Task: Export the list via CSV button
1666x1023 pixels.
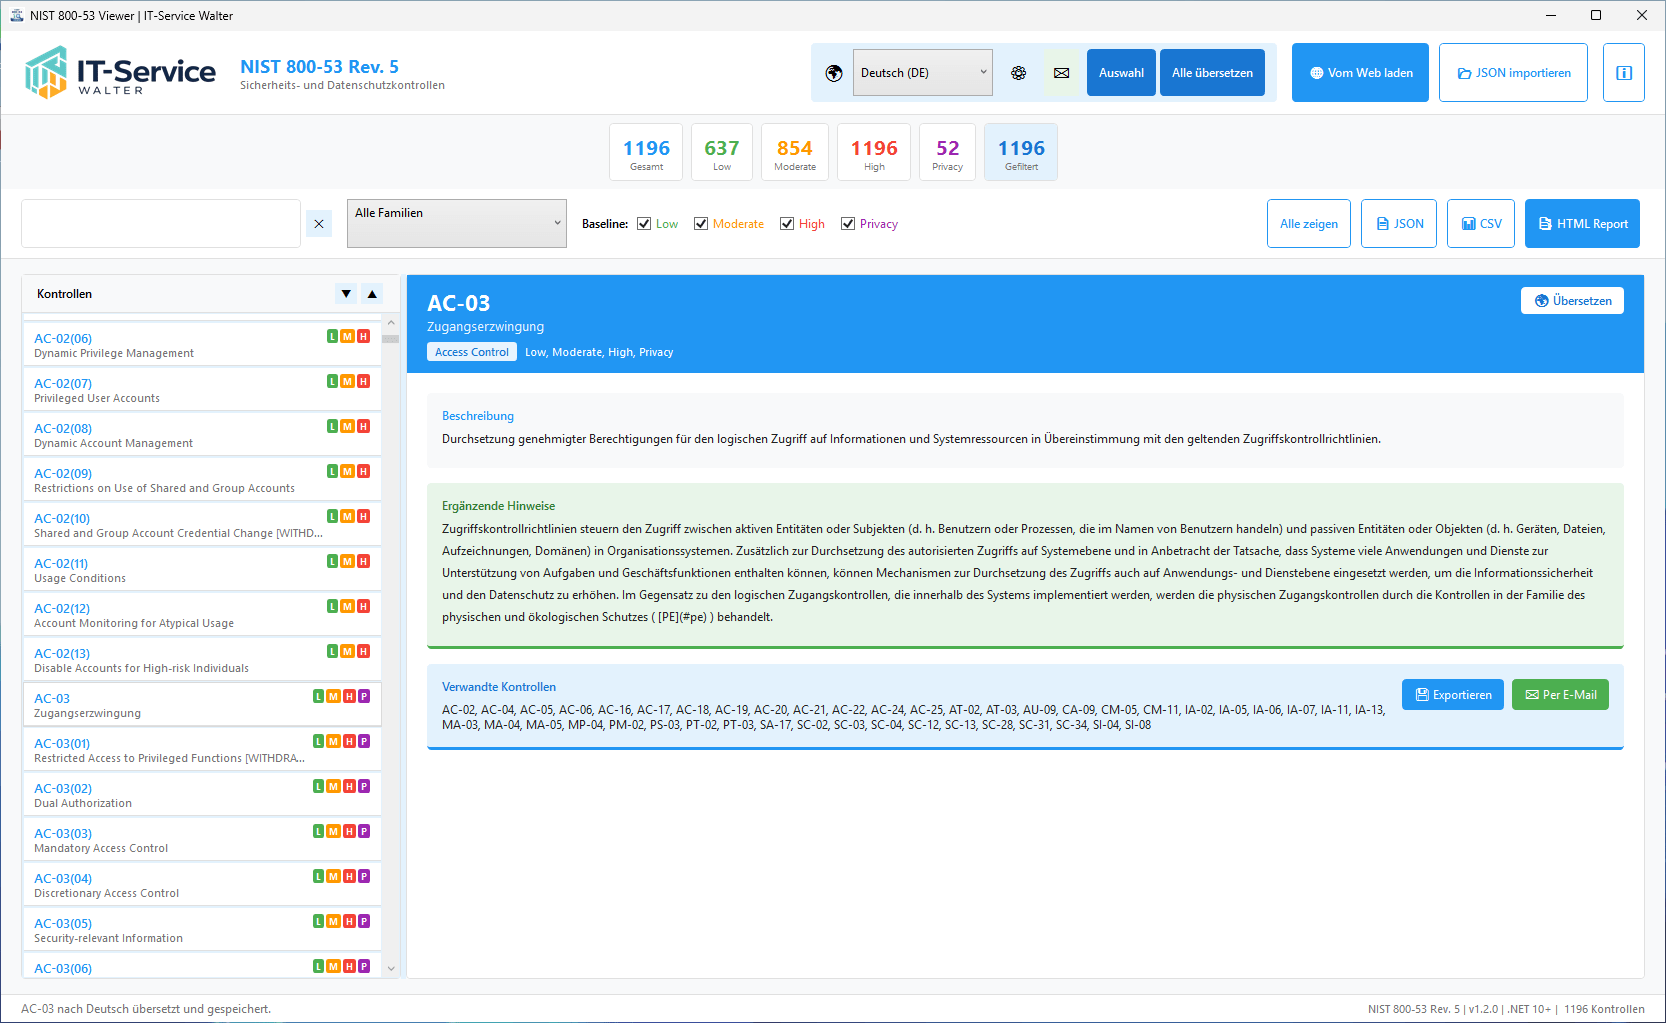Action: (1481, 224)
